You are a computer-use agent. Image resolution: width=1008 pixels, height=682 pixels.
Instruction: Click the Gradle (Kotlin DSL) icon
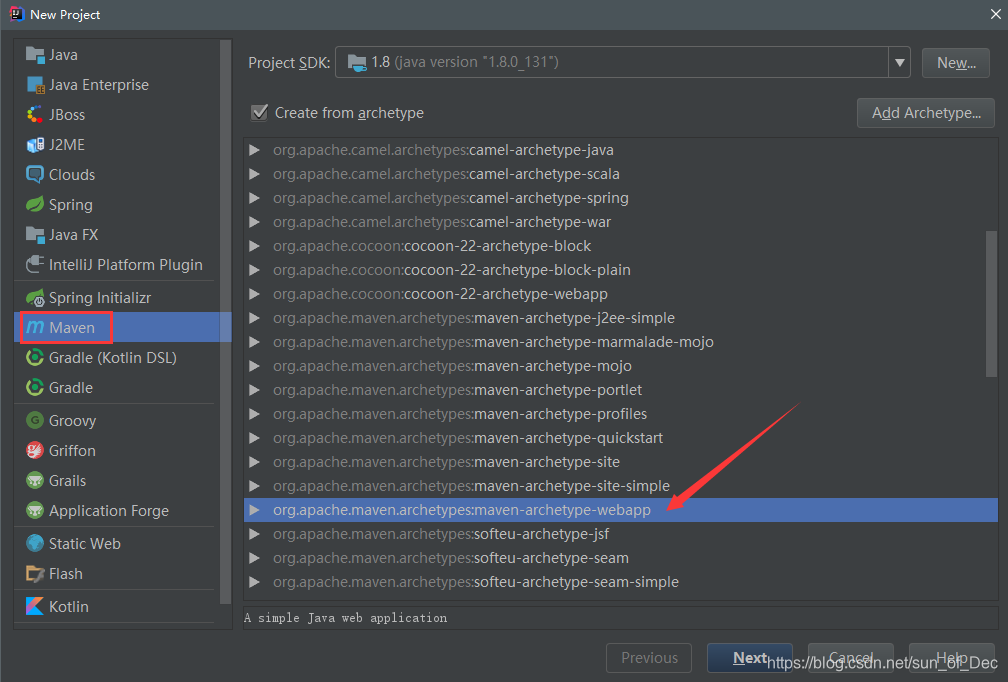pyautogui.click(x=35, y=357)
